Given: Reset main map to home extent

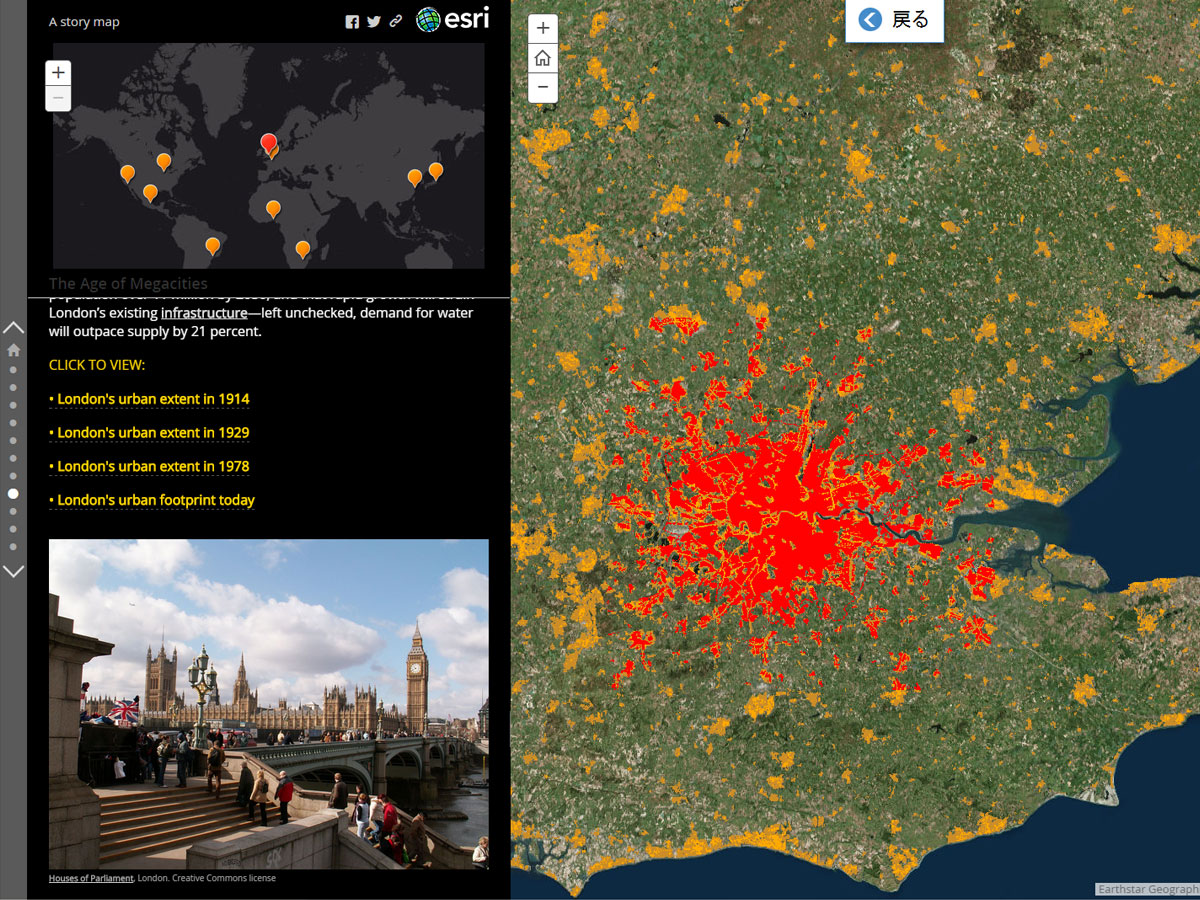Looking at the screenshot, I should (x=542, y=58).
